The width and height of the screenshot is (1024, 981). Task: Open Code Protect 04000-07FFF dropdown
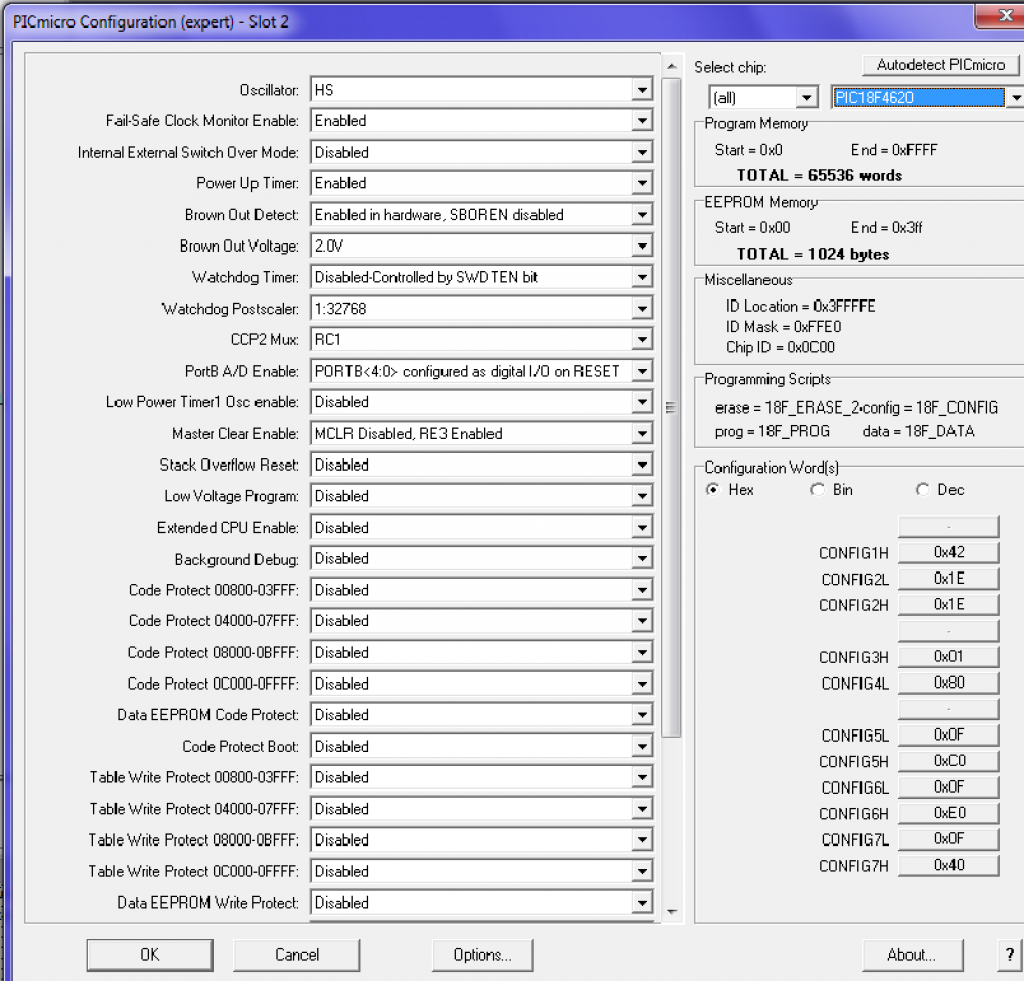pyautogui.click(x=481, y=620)
